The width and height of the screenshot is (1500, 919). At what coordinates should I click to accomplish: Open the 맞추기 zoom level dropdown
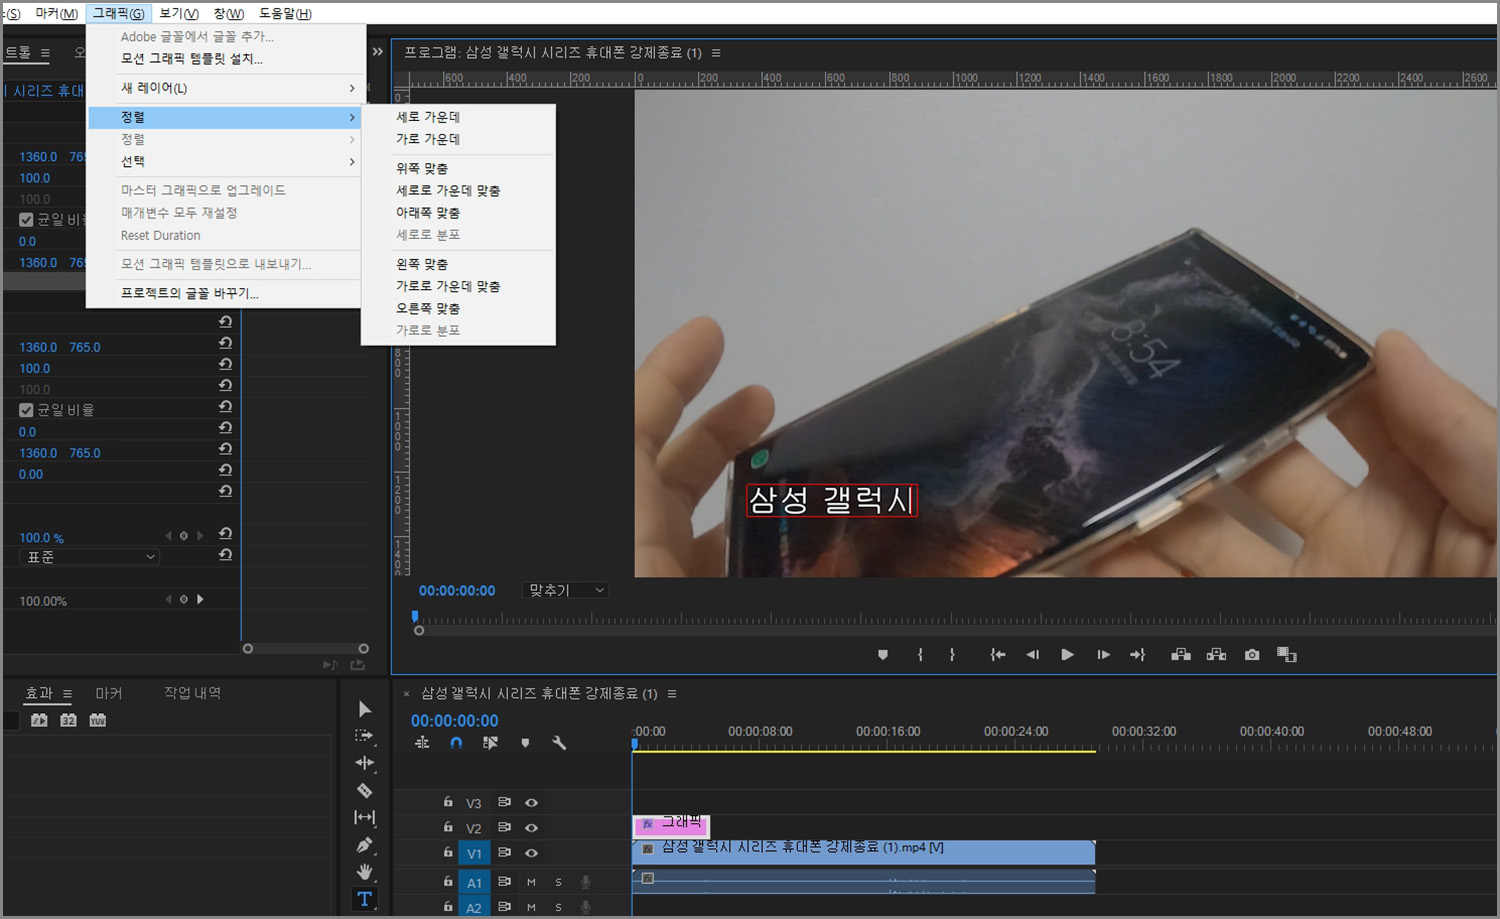pos(565,590)
